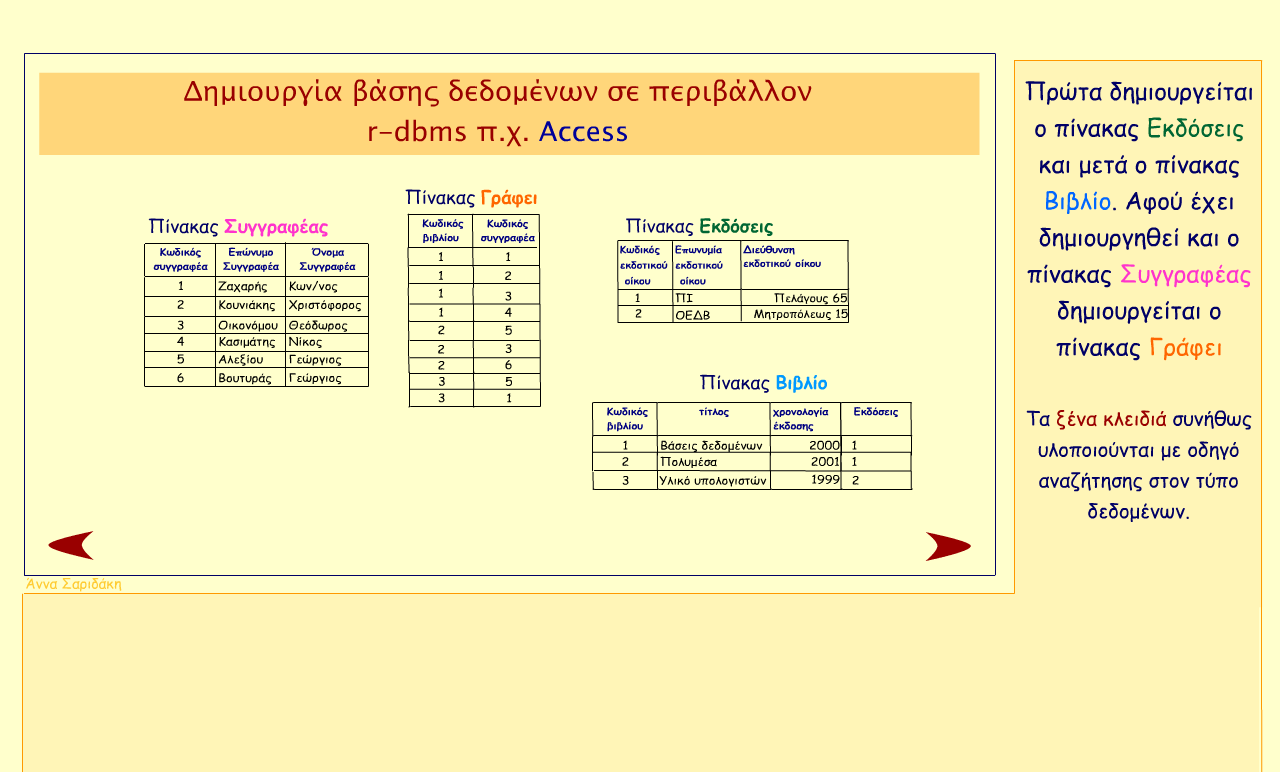Select the word Access in the title
1280x772 pixels.
coord(583,131)
